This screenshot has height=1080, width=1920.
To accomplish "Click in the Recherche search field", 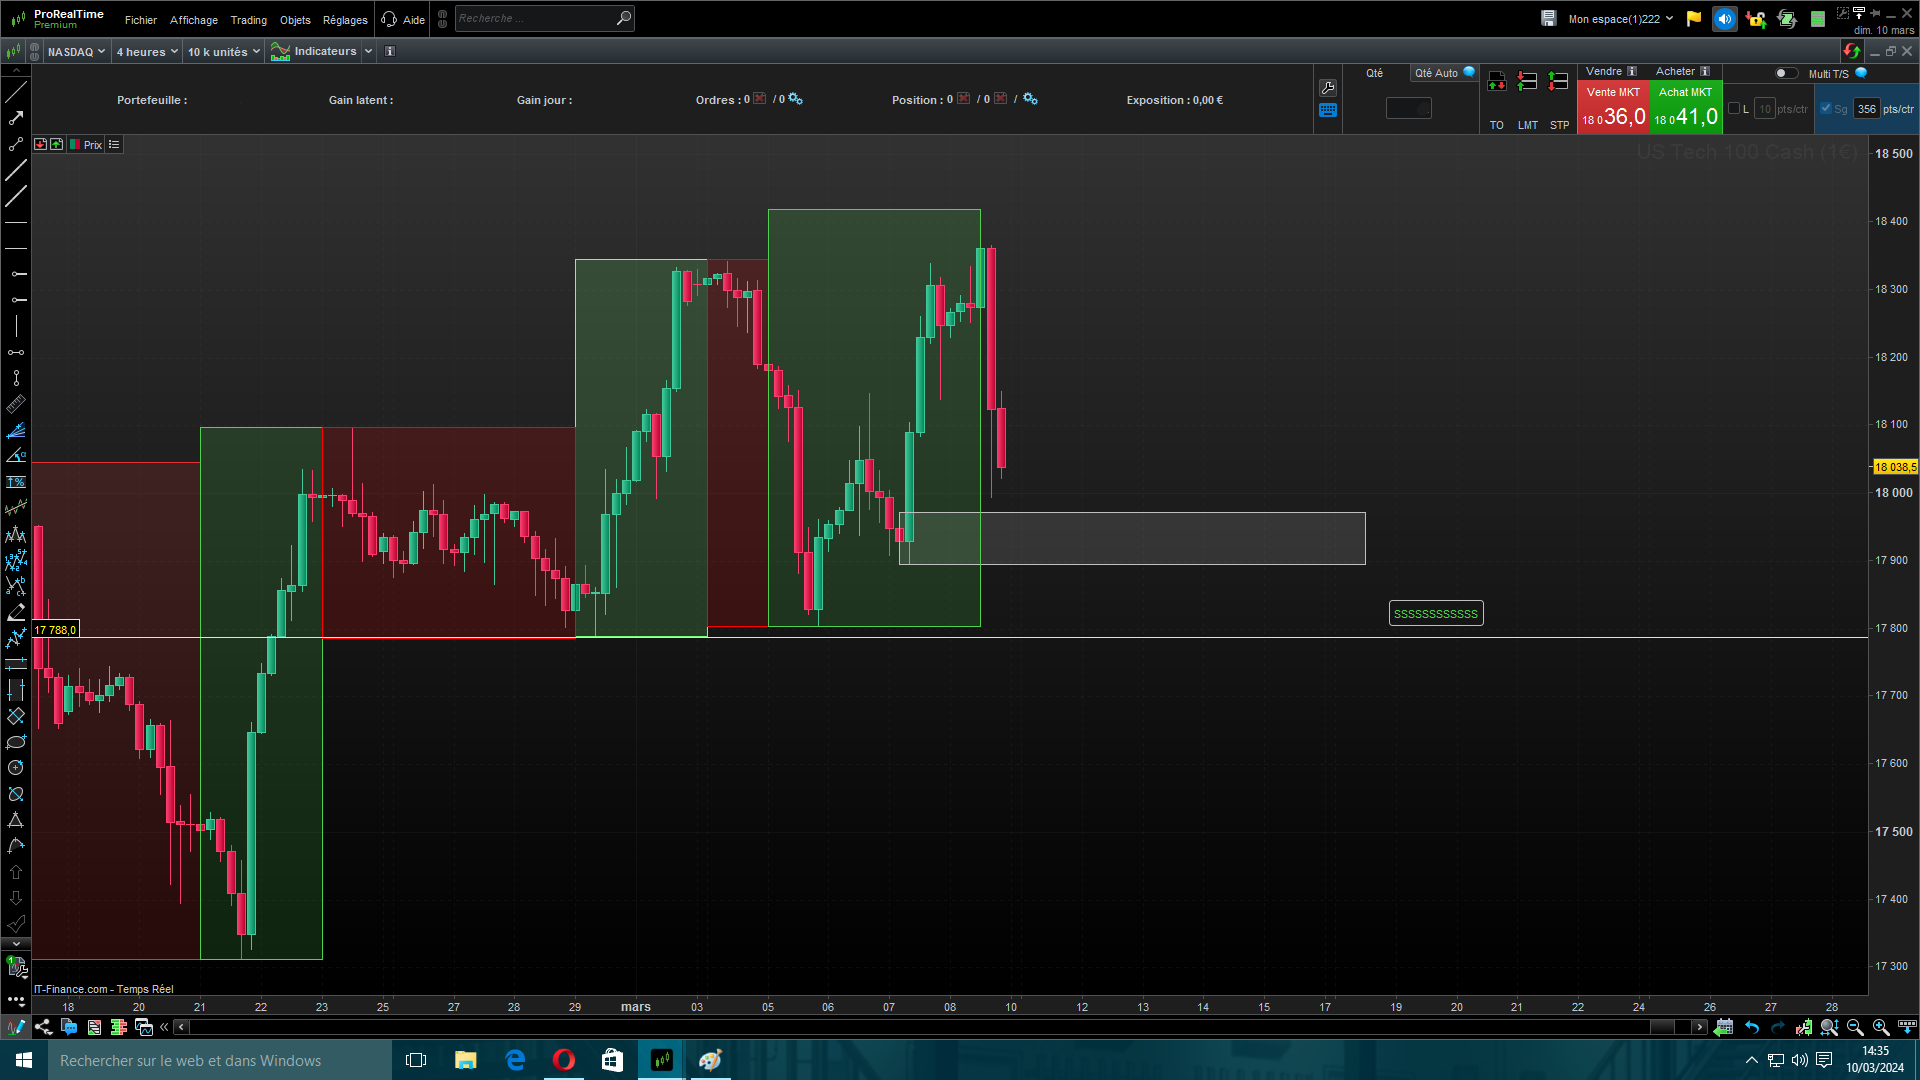I will coord(535,18).
